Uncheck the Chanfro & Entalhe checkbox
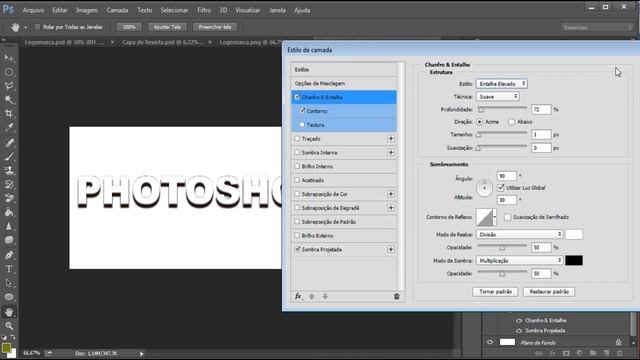This screenshot has width=640, height=360. tap(297, 97)
